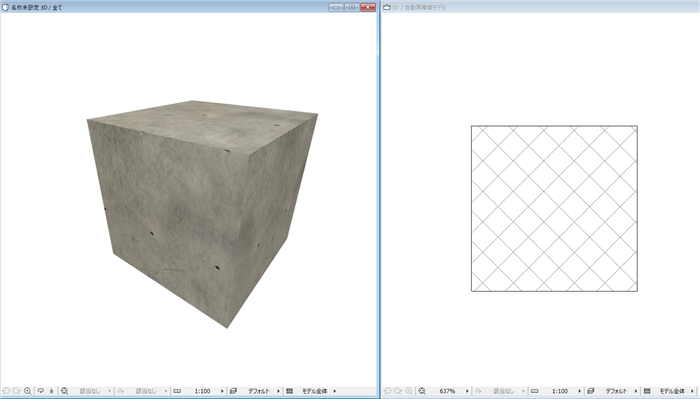Click デフォルト label in S1 window

coord(617,391)
